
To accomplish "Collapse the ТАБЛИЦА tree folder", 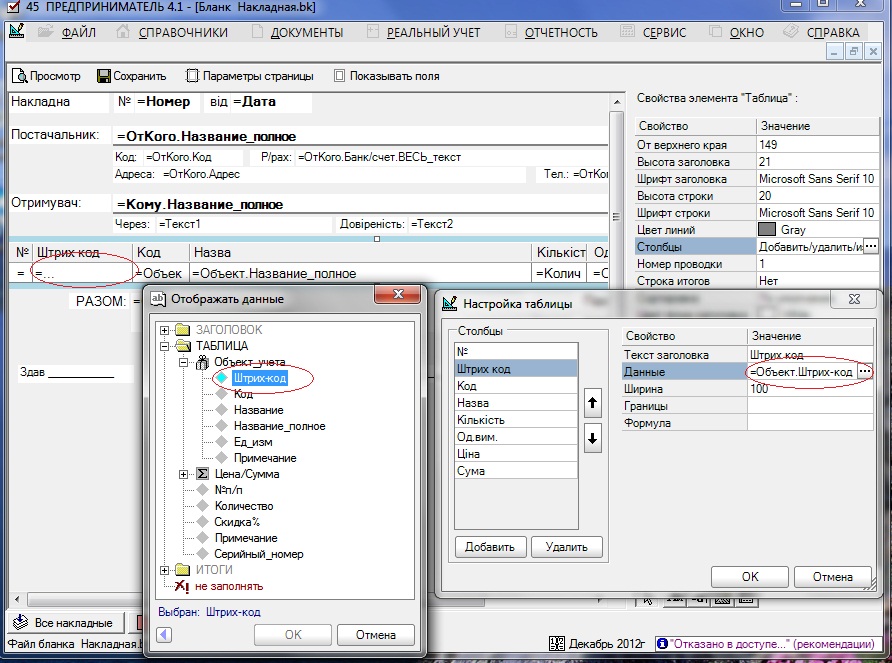I will 164,346.
